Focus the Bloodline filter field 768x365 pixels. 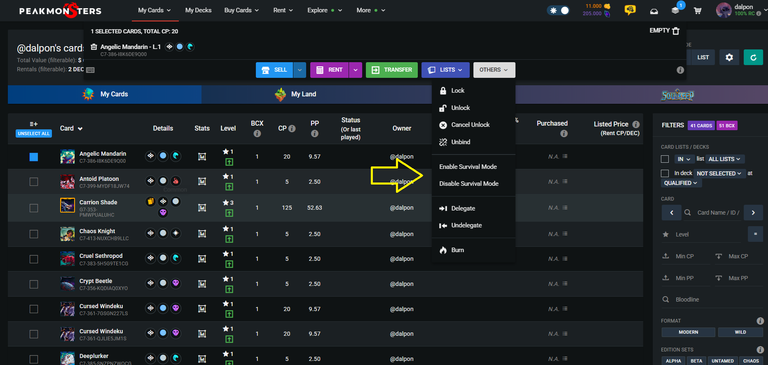(712, 299)
